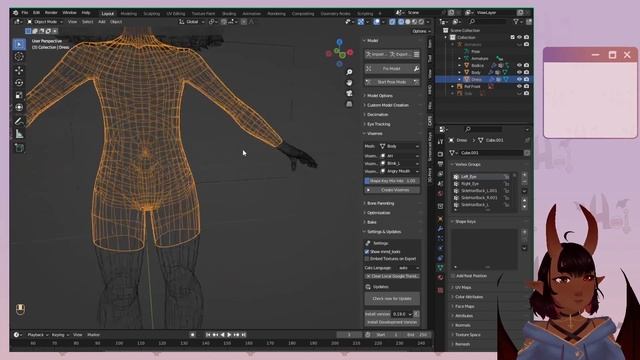
Task: Toggle Embed Textures on Export checkbox
Action: point(367,259)
